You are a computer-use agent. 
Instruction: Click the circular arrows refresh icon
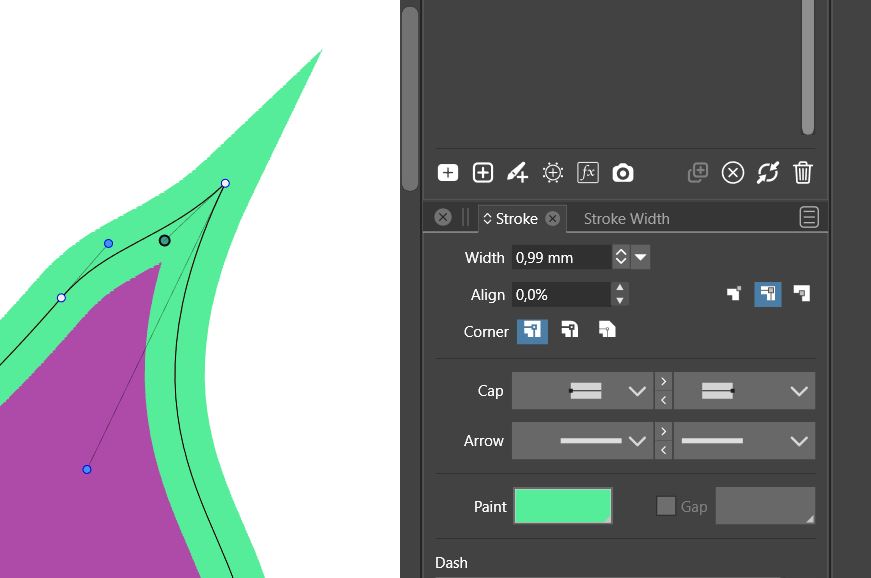tap(767, 173)
